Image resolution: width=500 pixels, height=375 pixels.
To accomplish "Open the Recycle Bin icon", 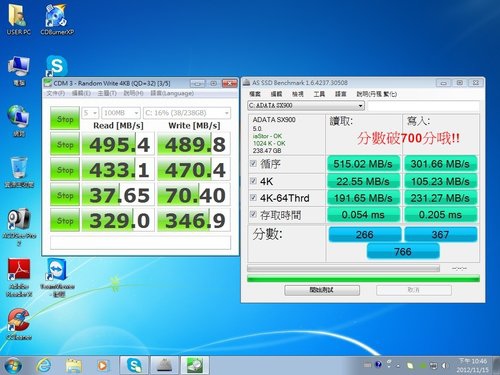I will (x=19, y=172).
